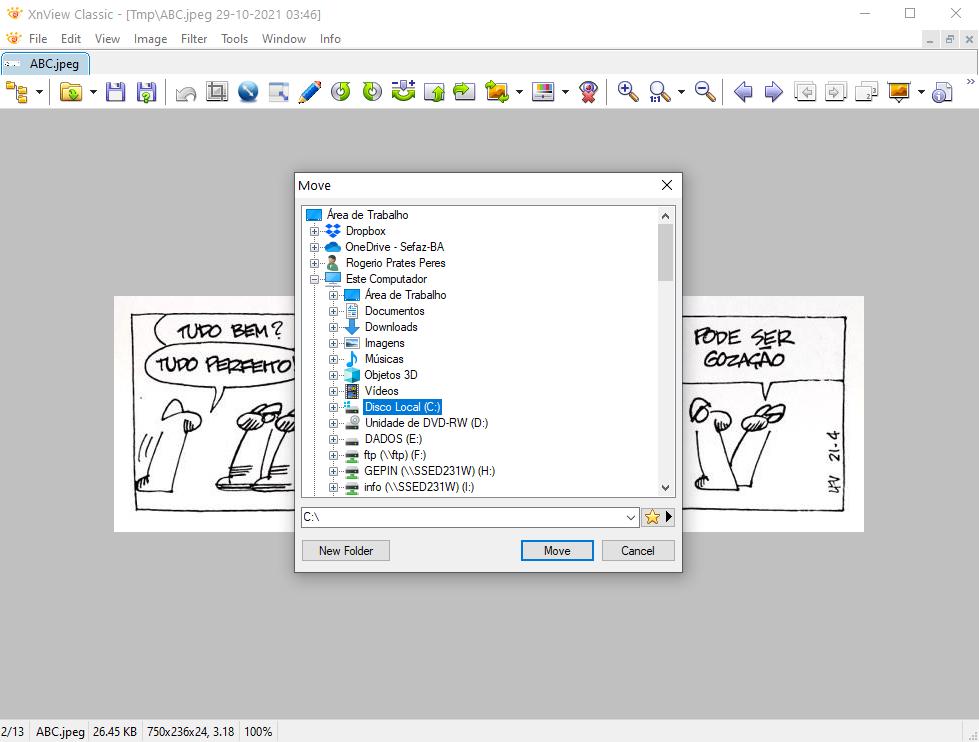This screenshot has height=742, width=979.
Task: Set zoom to 1:1 magnifier
Action: click(659, 92)
